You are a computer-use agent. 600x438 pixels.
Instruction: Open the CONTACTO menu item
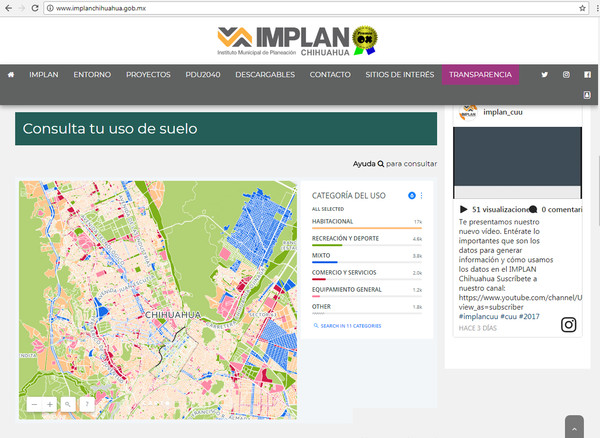(330, 75)
